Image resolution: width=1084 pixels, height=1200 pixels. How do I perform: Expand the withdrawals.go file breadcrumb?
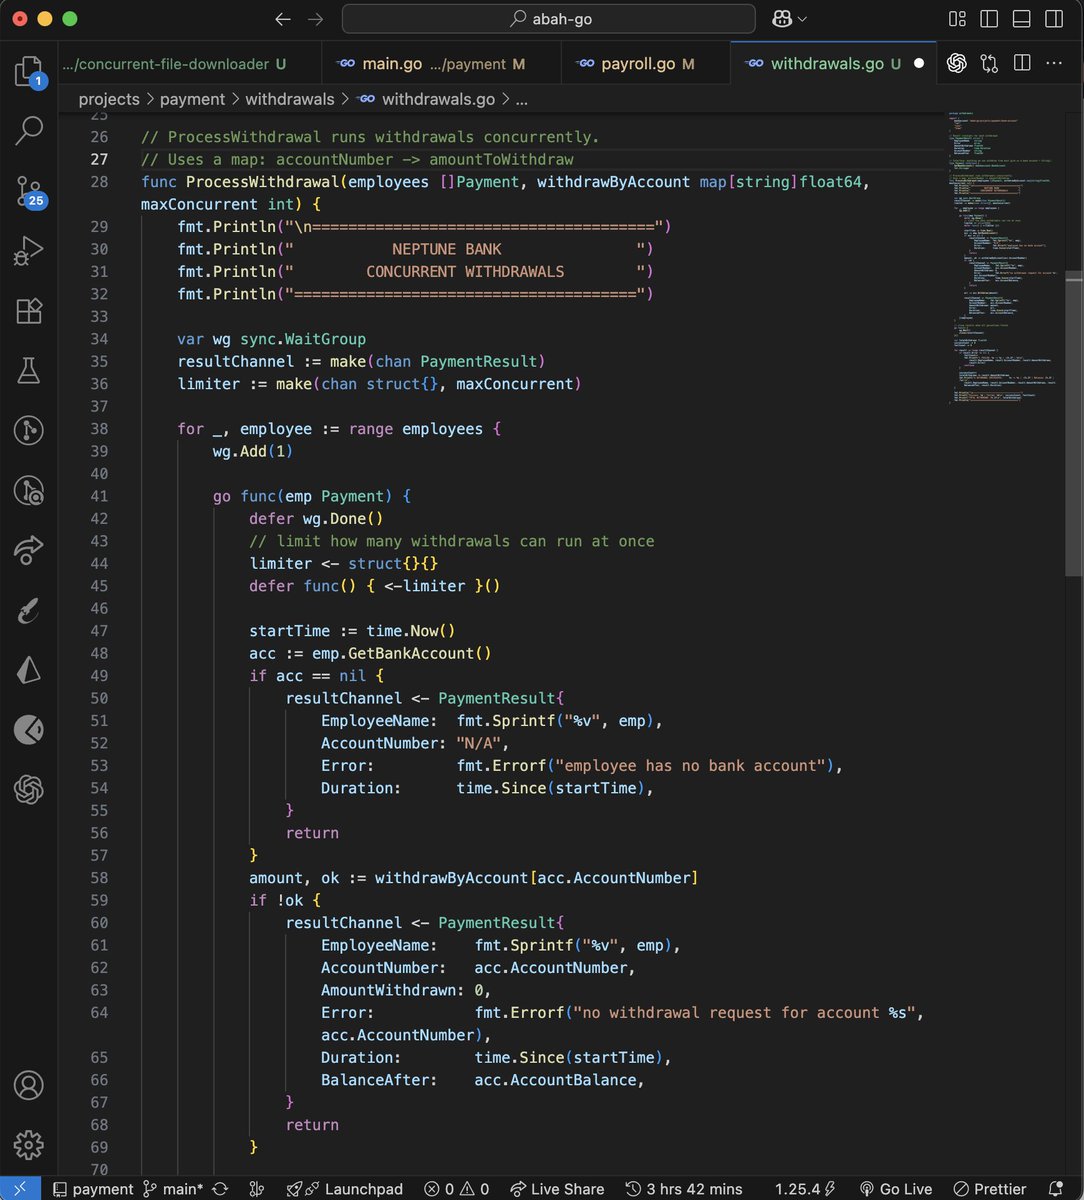pos(425,99)
